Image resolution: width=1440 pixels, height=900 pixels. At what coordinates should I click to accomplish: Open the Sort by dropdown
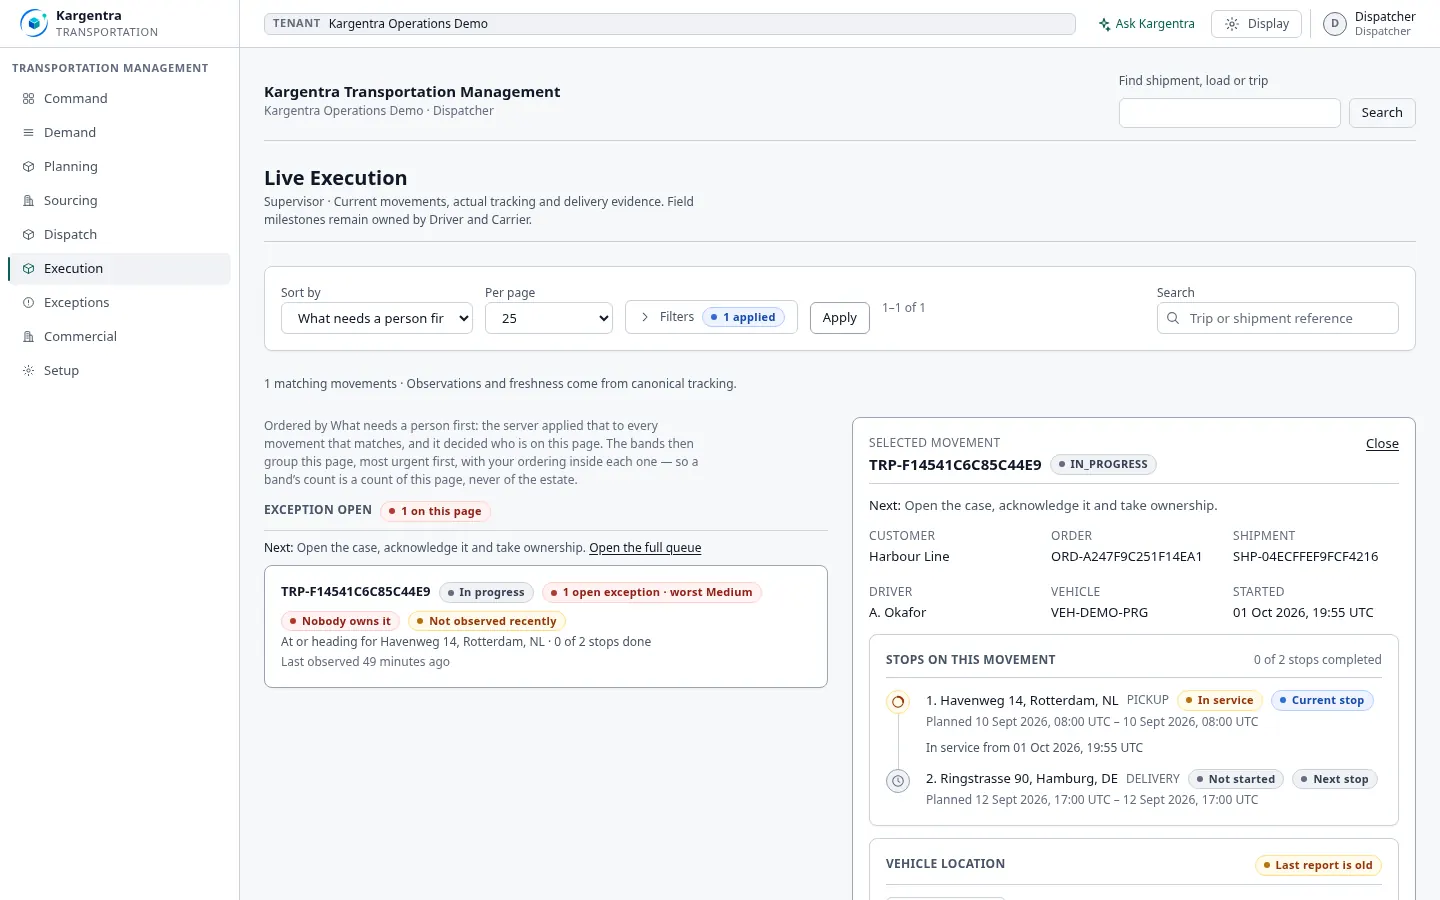[377, 318]
